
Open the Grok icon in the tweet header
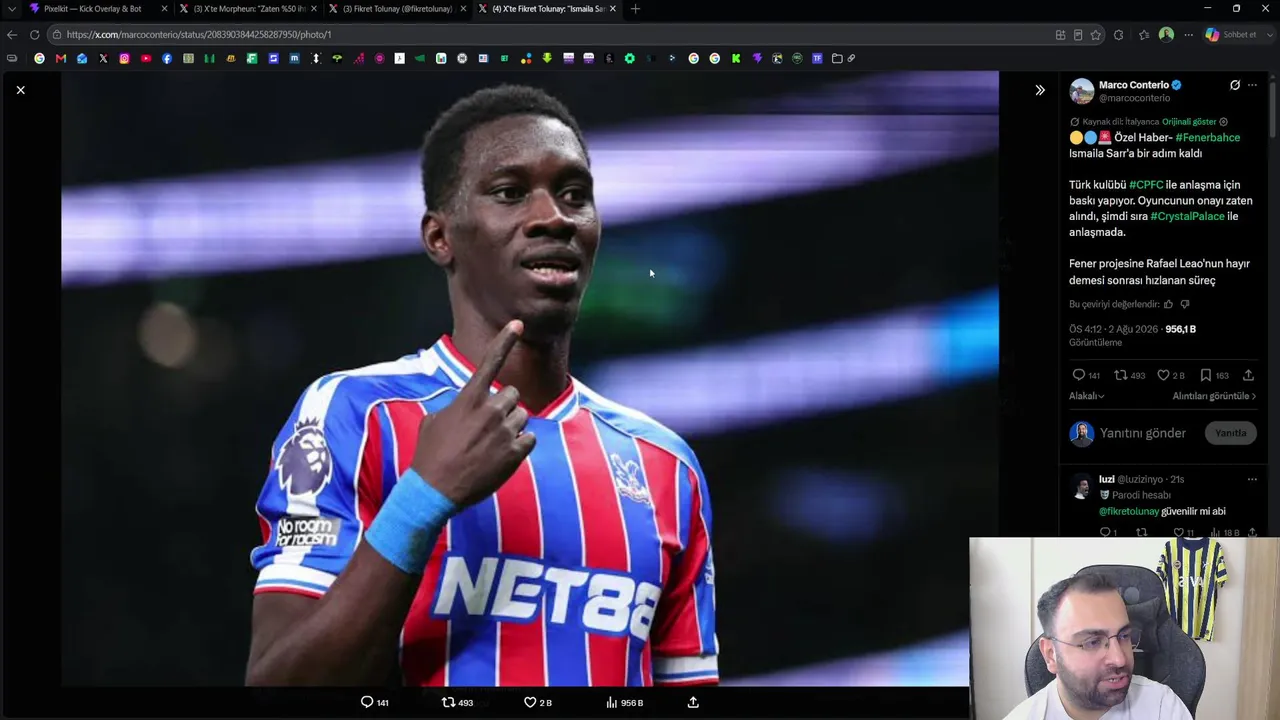pos(1235,85)
